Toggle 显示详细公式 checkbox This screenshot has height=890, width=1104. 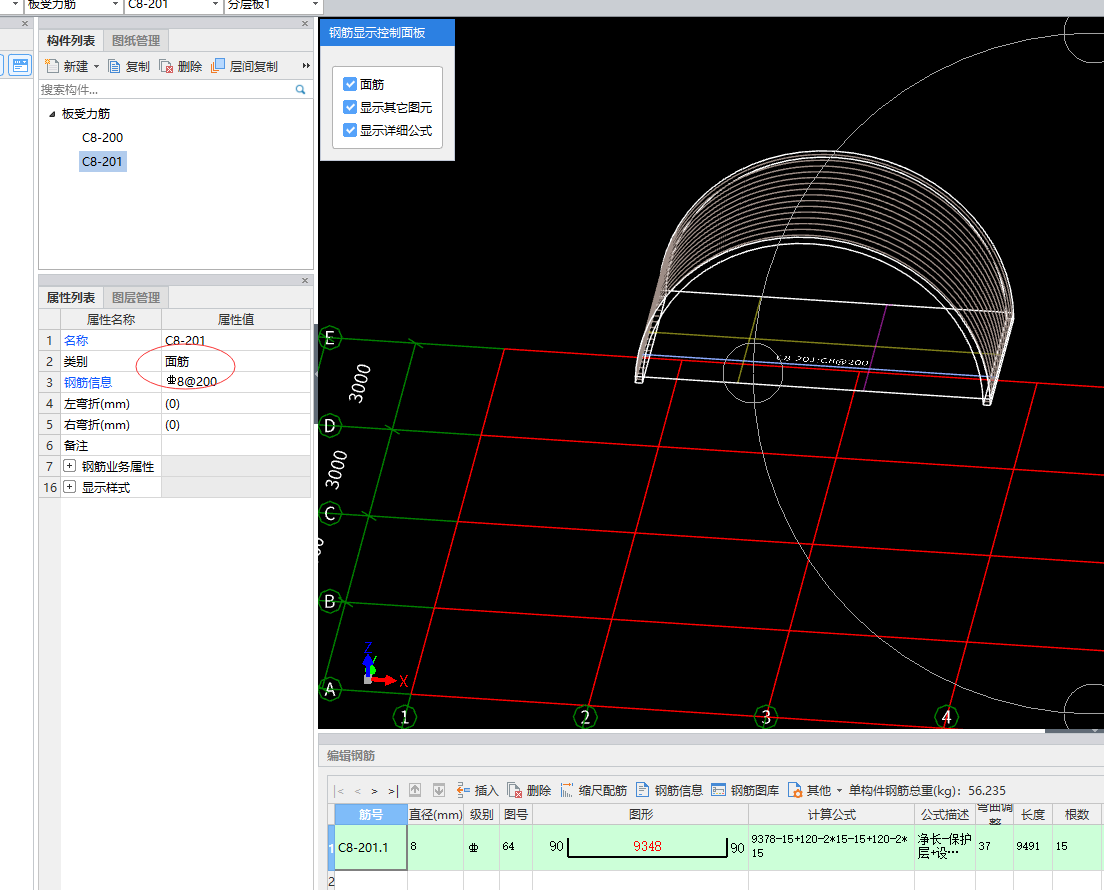pyautogui.click(x=350, y=130)
